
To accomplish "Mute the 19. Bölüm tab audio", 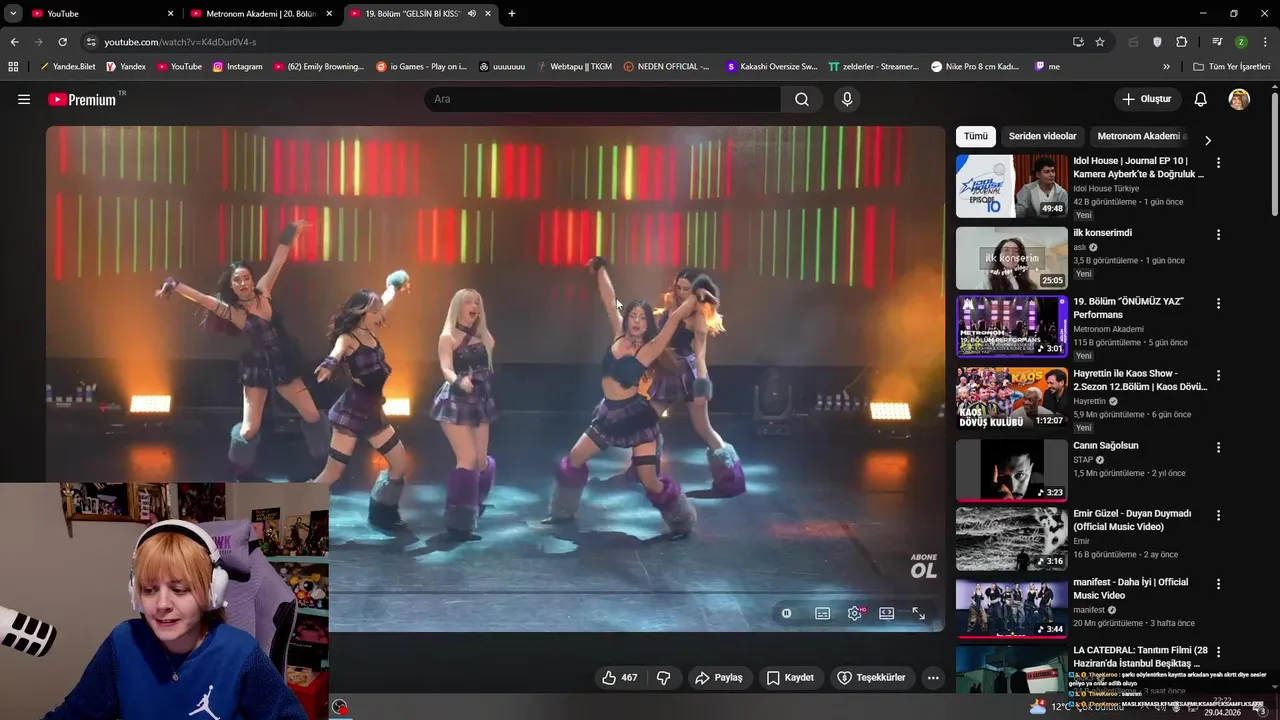I will (472, 14).
